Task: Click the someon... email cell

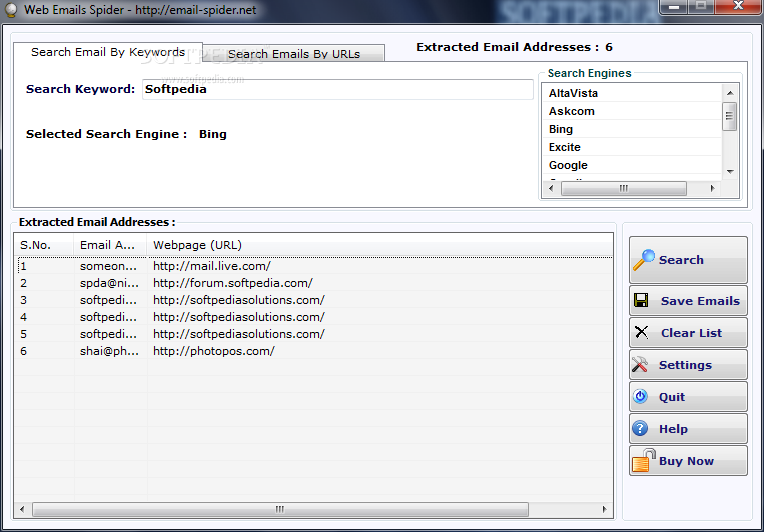Action: [x=109, y=266]
